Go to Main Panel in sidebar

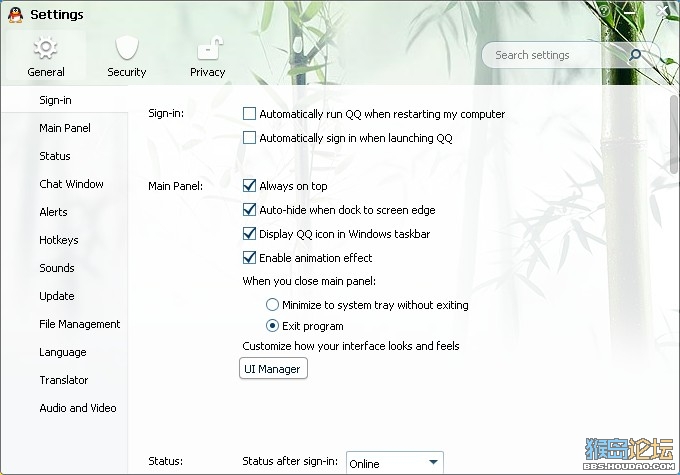point(64,128)
